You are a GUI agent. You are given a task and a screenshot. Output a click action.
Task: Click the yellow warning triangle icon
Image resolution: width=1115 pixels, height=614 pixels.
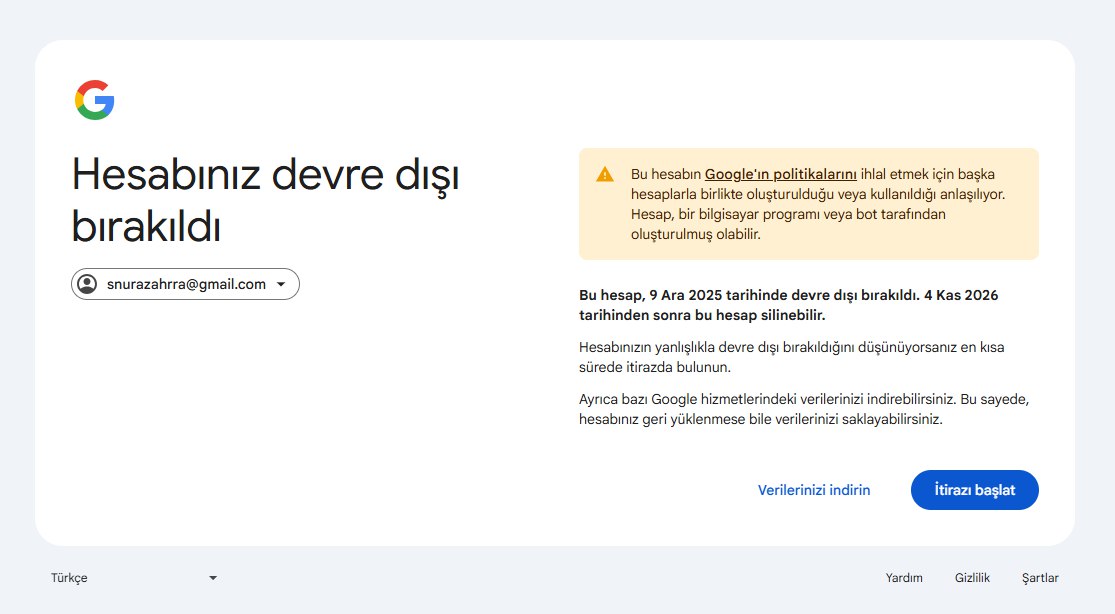tap(604, 174)
